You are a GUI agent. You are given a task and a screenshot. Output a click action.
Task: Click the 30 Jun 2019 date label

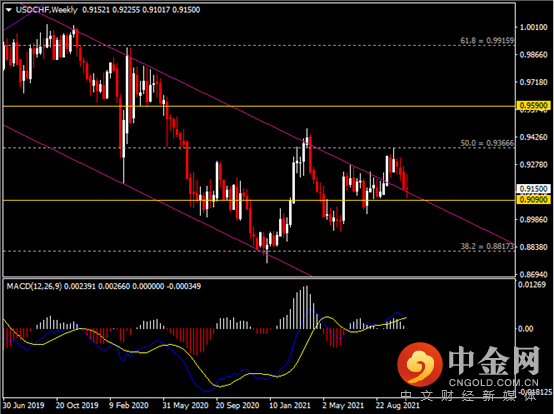(x=23, y=405)
